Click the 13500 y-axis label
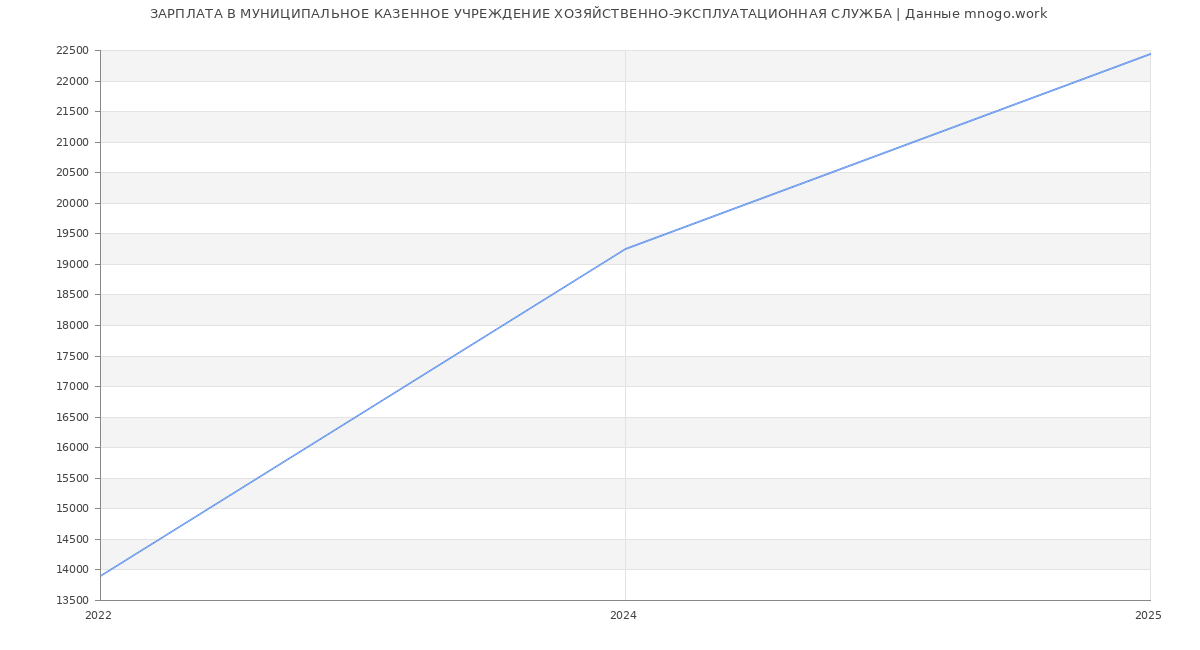Viewport: 1200px width, 650px height. point(72,601)
